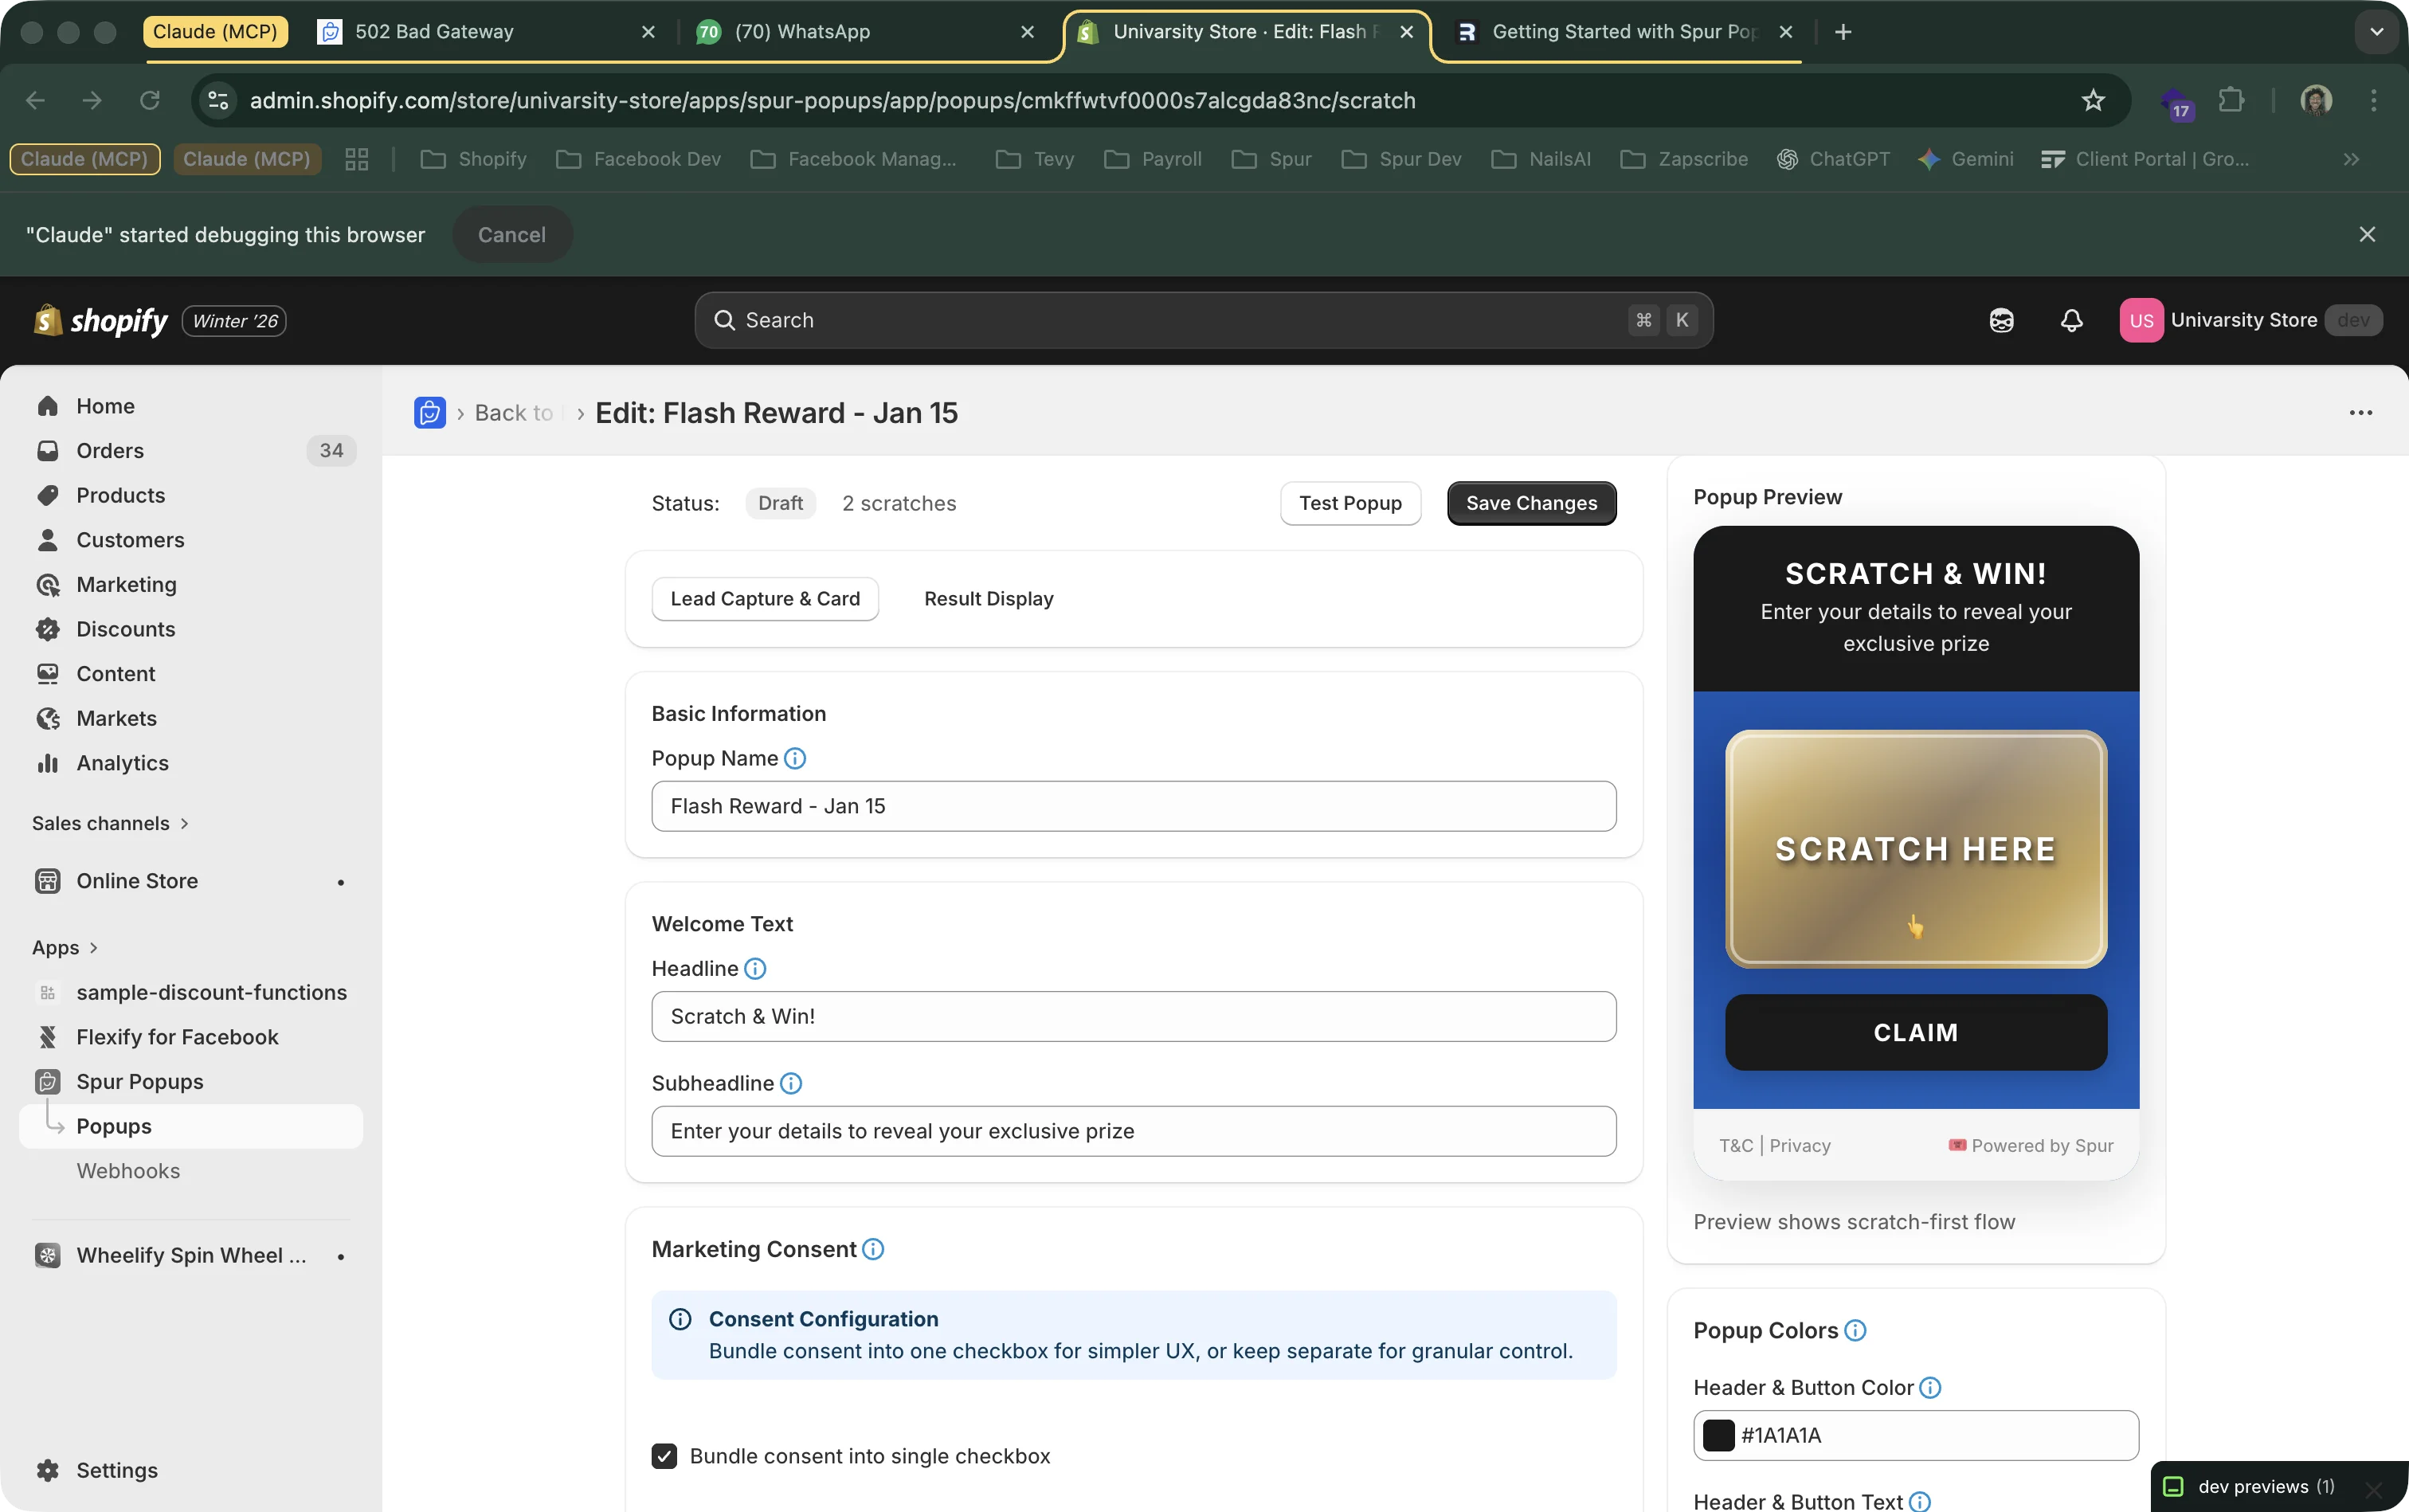Open the Discounts section
This screenshot has height=1512, width=2409.
coord(124,629)
